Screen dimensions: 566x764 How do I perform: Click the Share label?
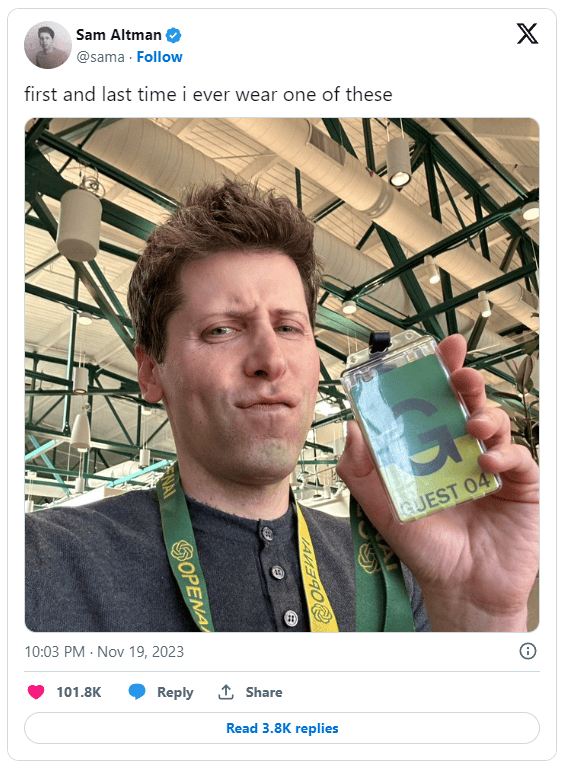264,692
